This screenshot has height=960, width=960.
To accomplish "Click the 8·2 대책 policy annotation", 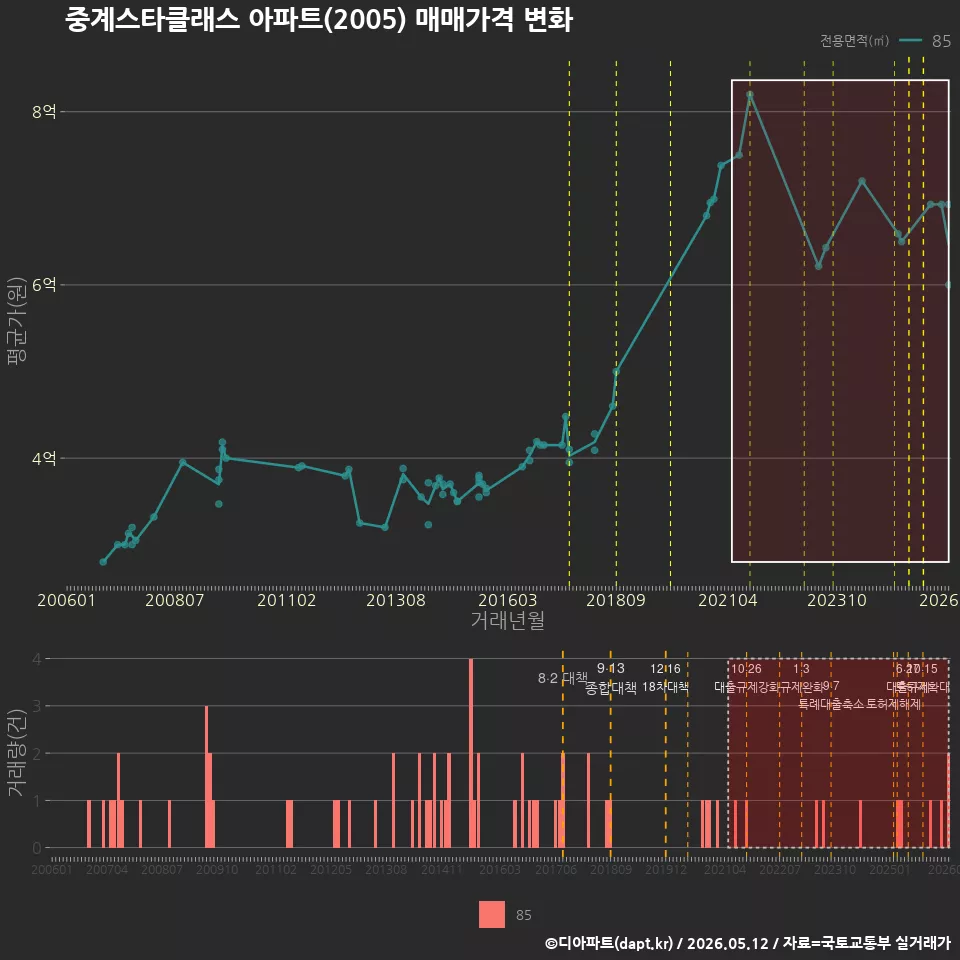I will tap(563, 678).
